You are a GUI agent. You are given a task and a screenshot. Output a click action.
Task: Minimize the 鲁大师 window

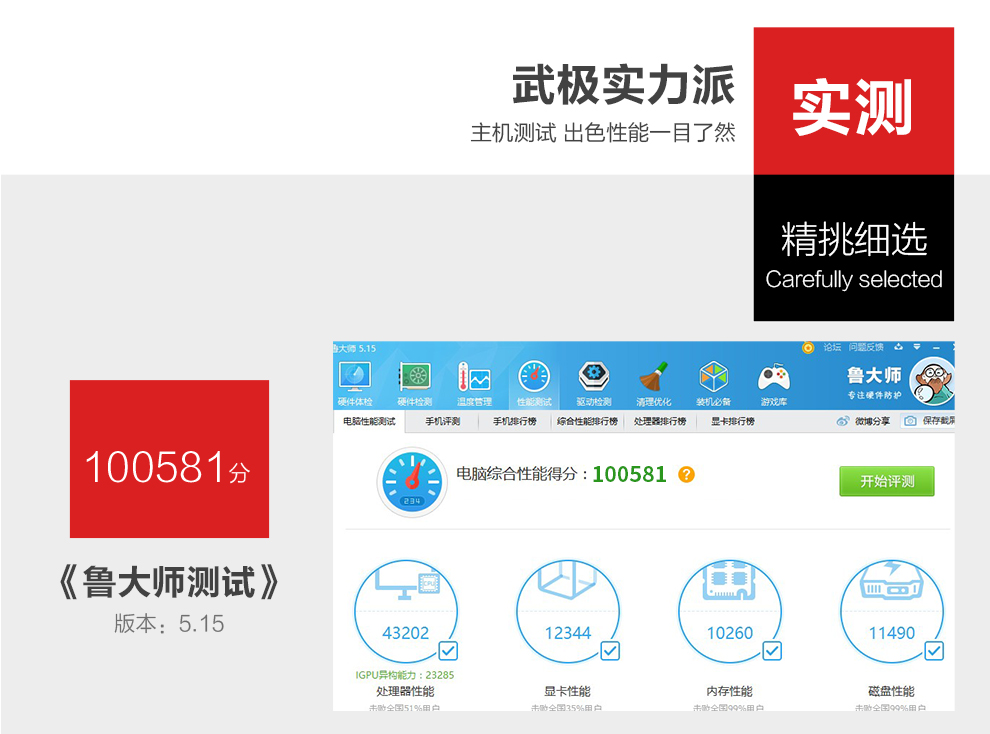click(936, 348)
